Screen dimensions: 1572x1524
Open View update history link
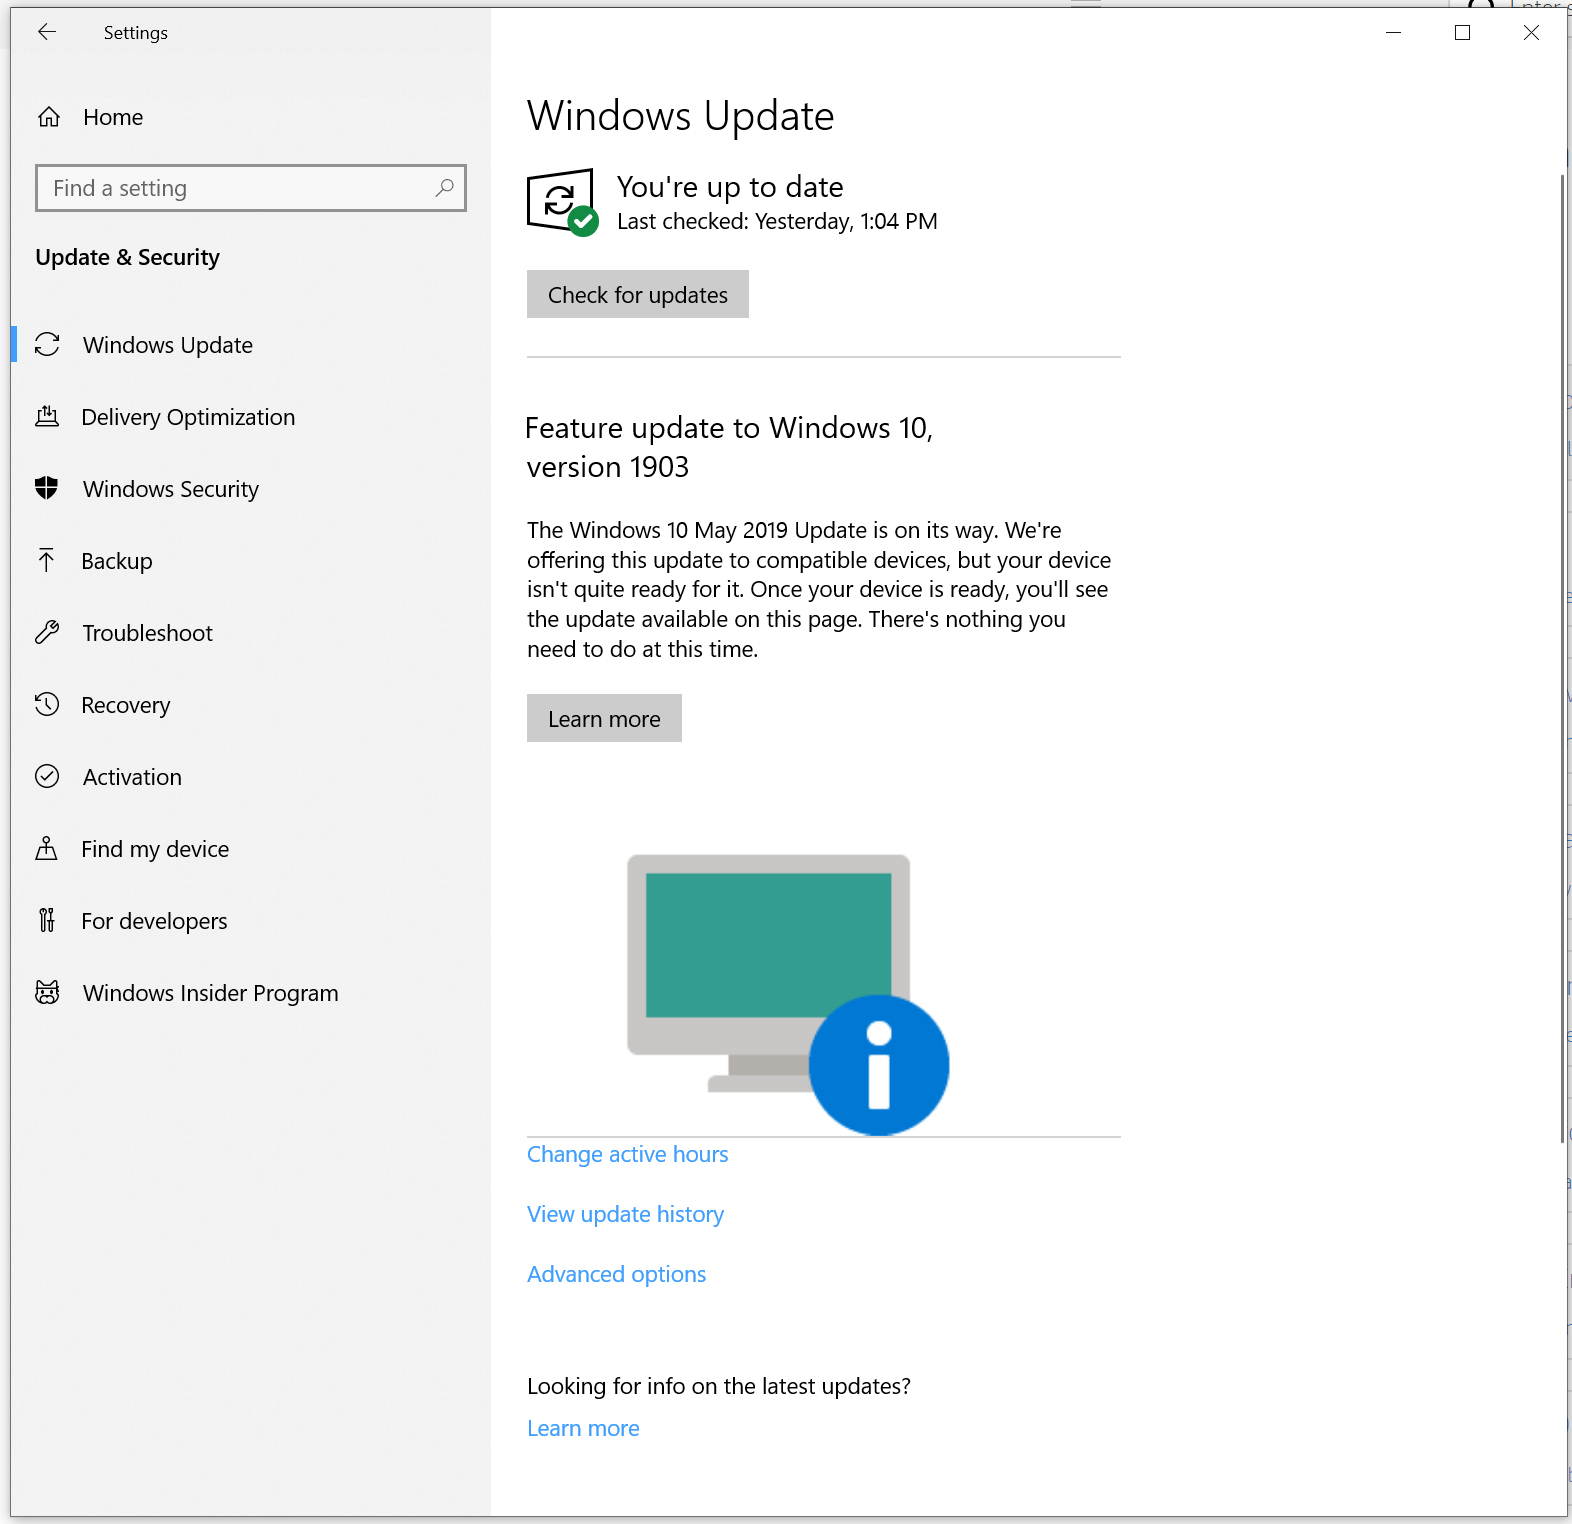[626, 1214]
